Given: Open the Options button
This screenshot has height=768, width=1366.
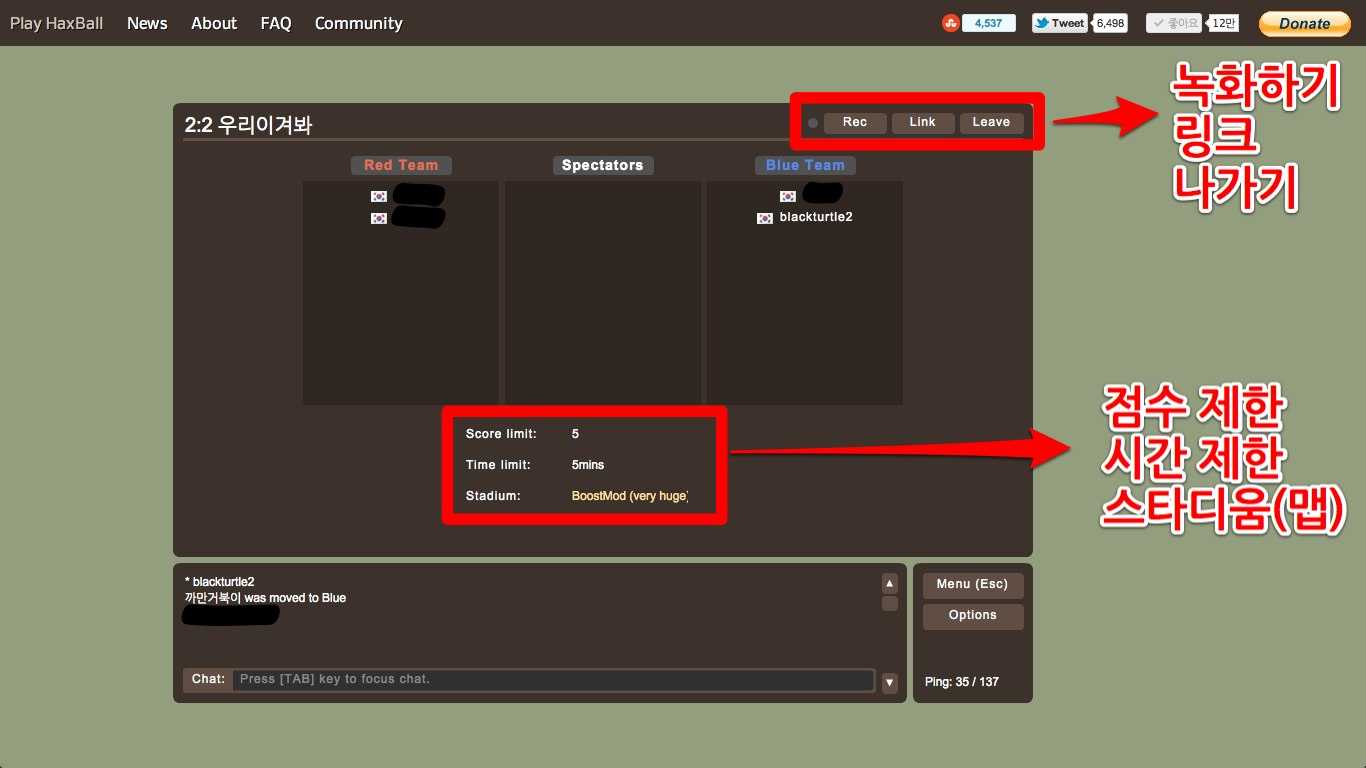Looking at the screenshot, I should (973, 616).
